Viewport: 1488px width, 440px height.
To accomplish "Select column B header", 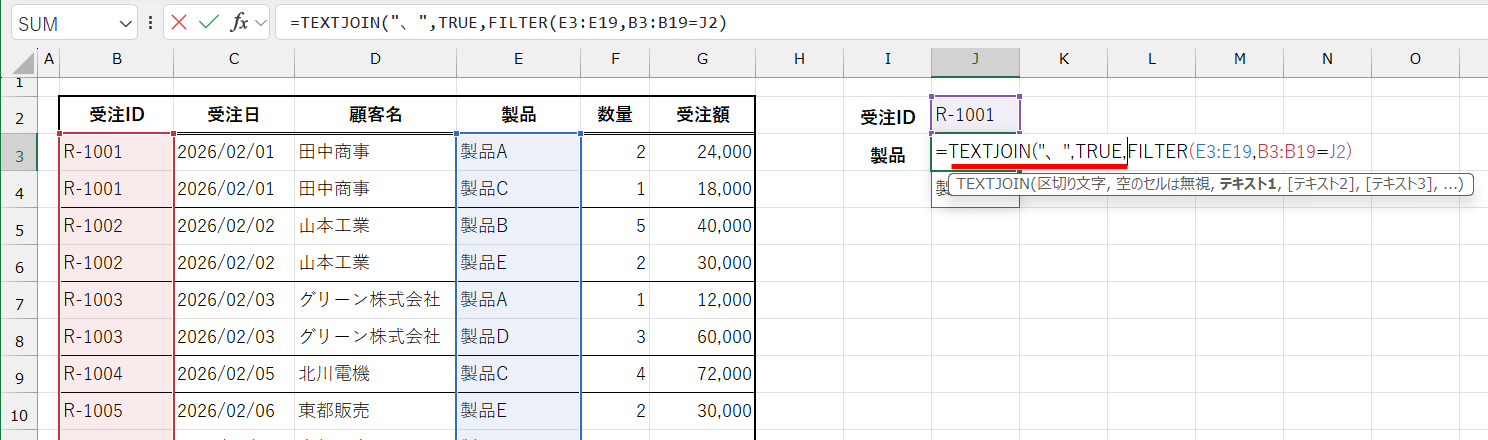I will 117,59.
